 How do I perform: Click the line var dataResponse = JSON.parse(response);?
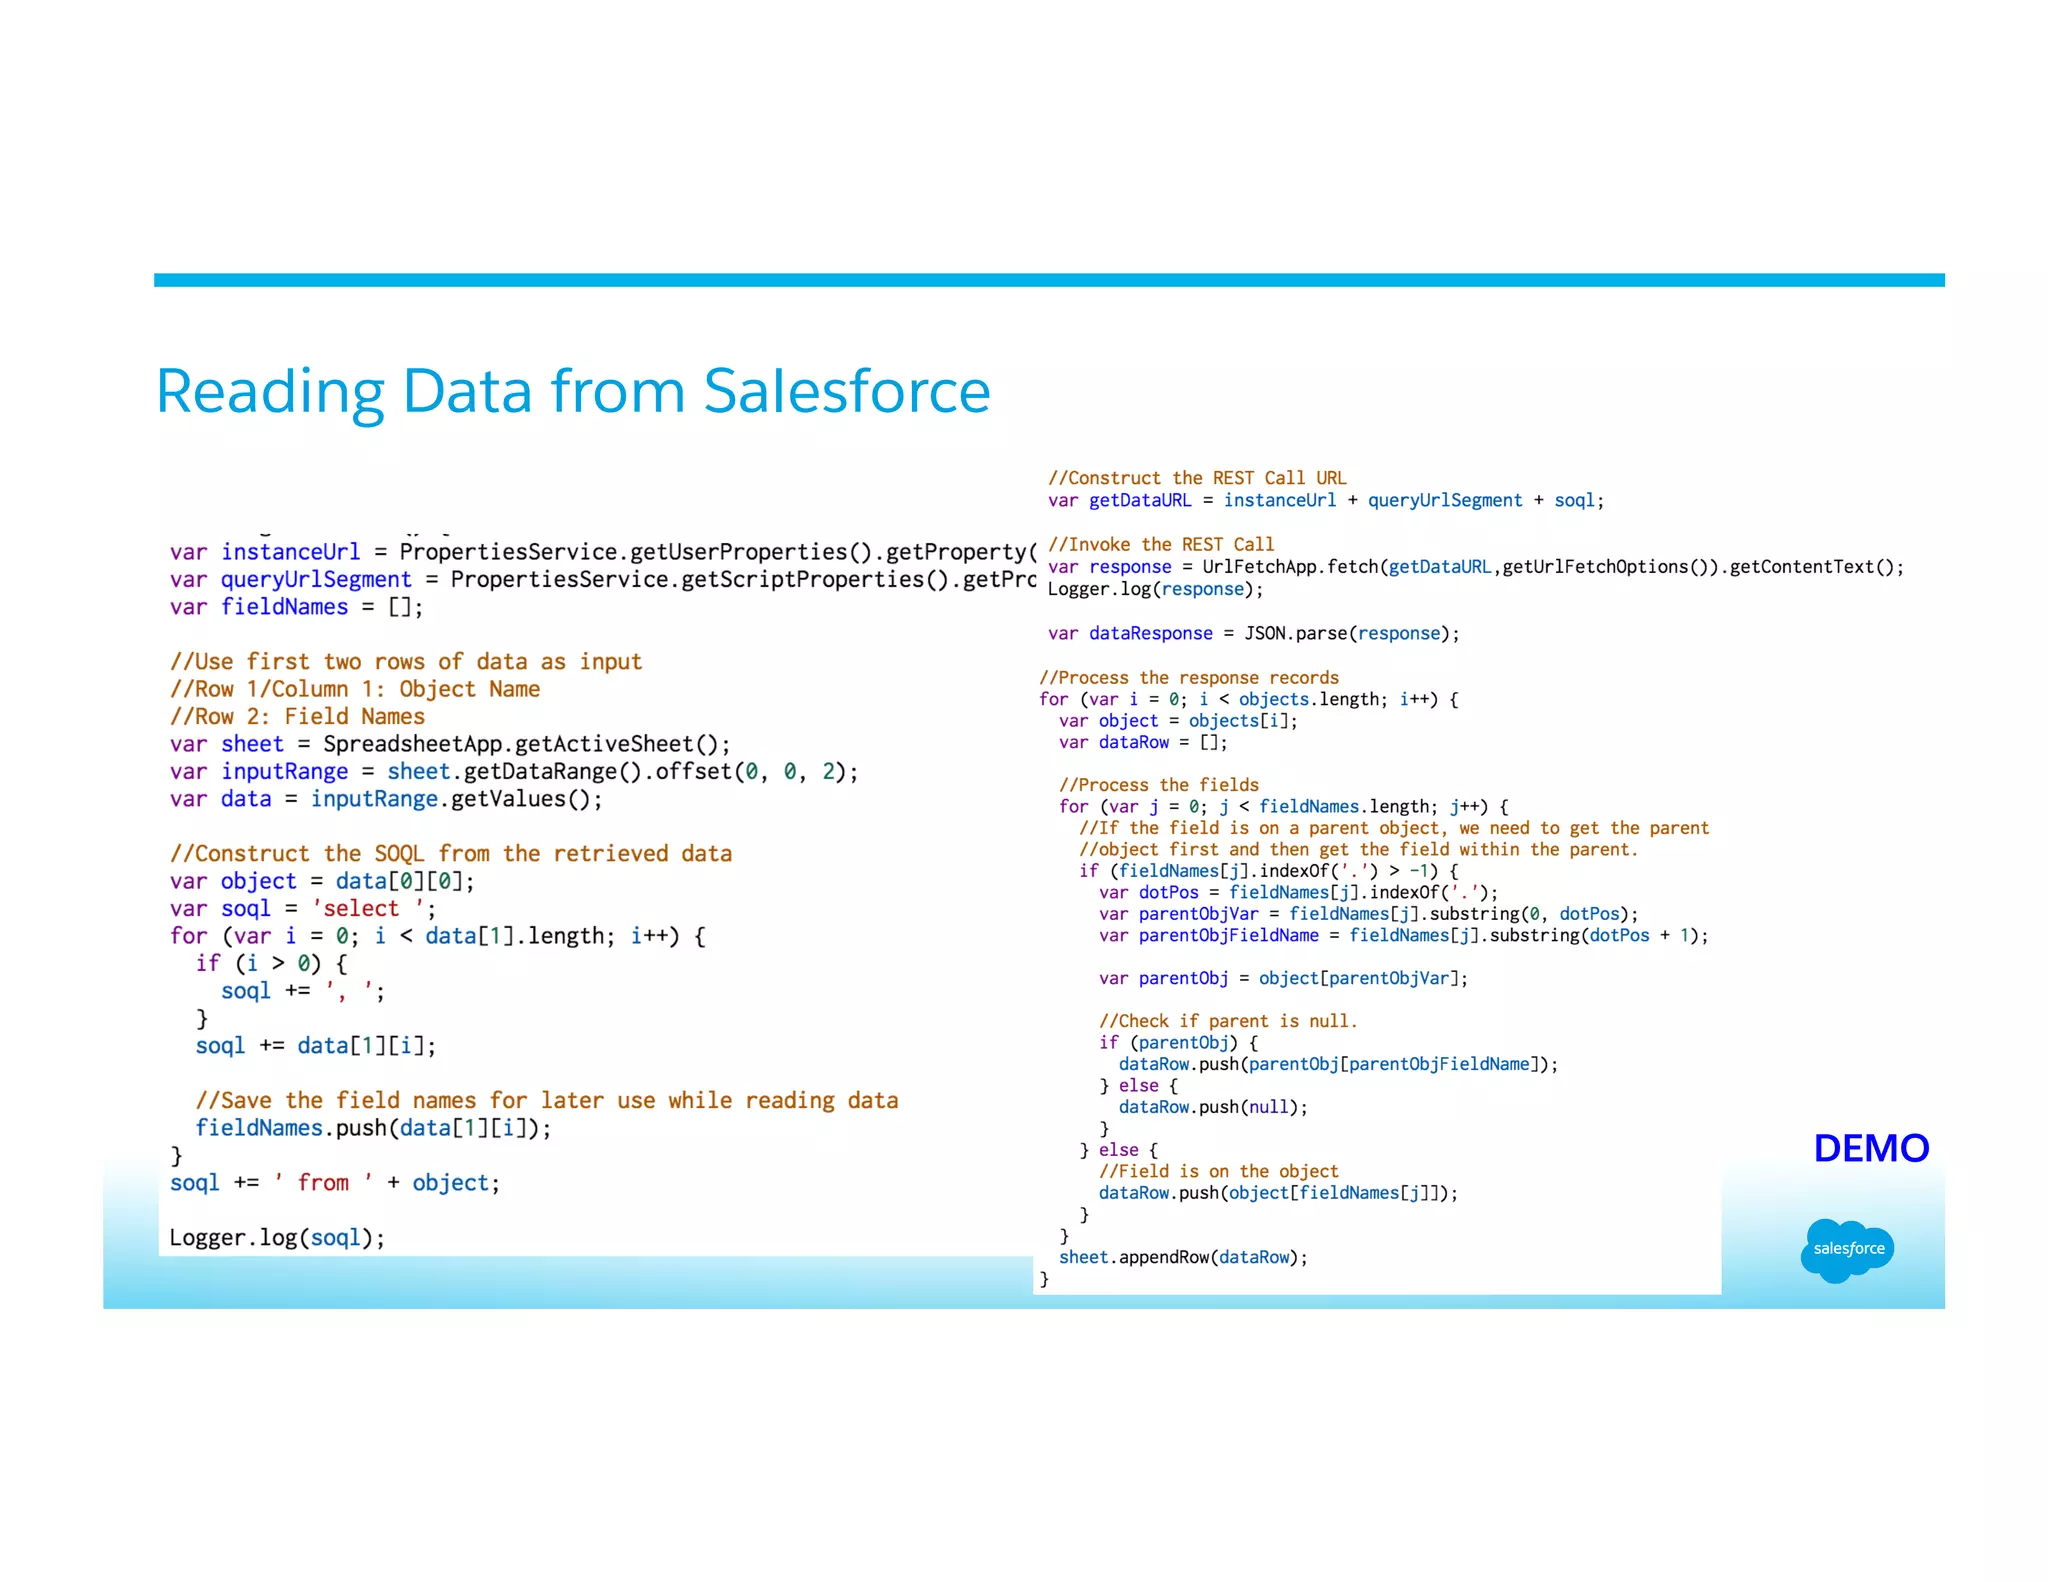pyautogui.click(x=1254, y=633)
